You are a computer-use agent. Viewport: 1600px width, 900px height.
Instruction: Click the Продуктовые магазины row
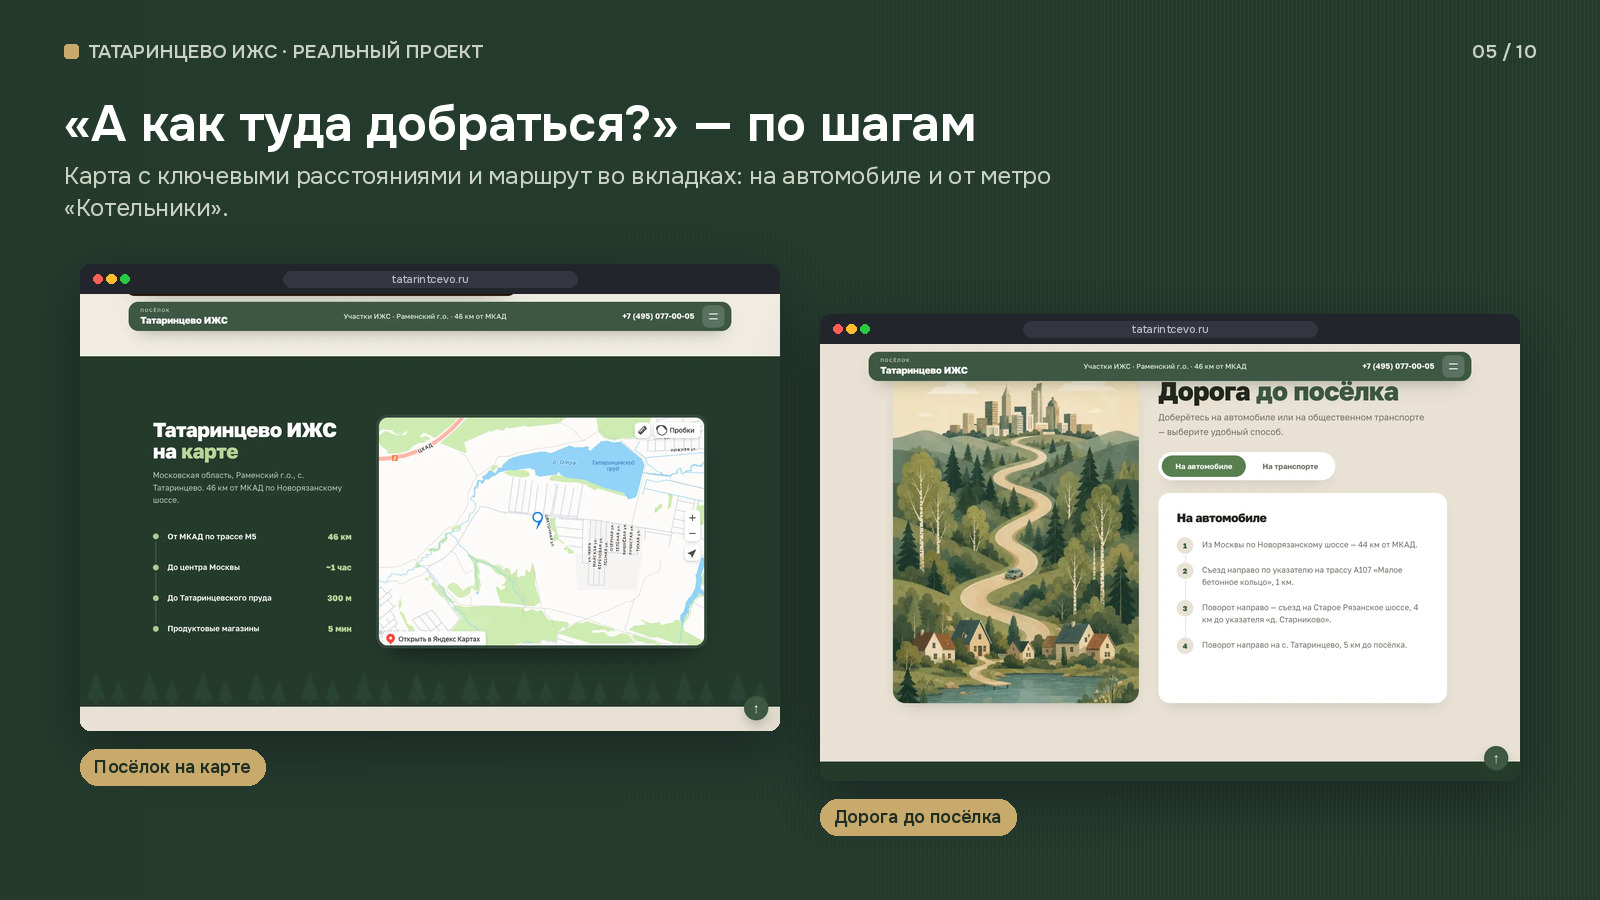pos(252,629)
